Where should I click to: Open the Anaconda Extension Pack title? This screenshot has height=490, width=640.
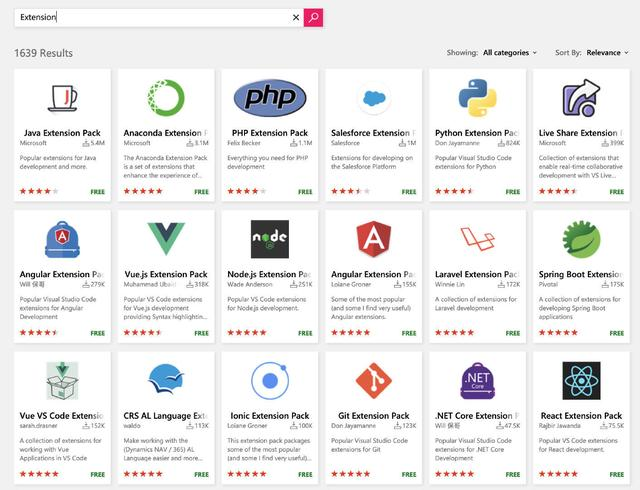[166, 133]
